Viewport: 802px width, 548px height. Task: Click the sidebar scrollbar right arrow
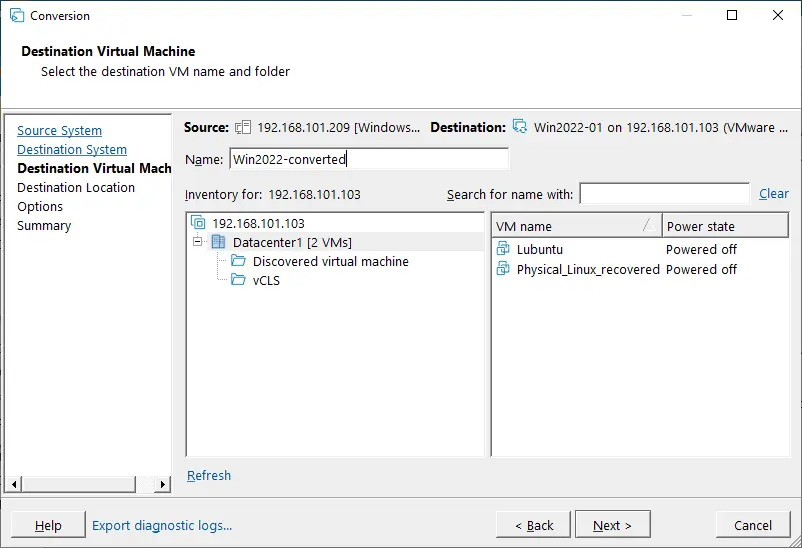tap(163, 484)
